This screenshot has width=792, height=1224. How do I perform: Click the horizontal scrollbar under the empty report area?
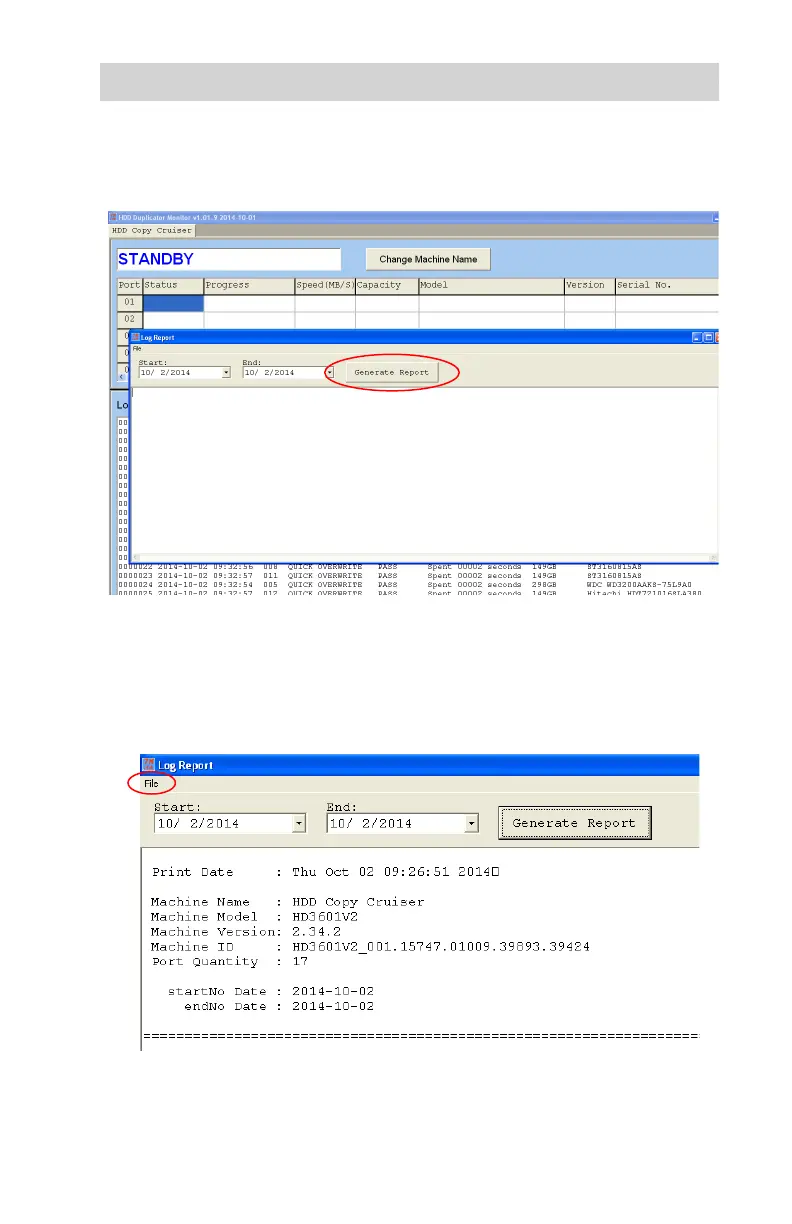420,557
